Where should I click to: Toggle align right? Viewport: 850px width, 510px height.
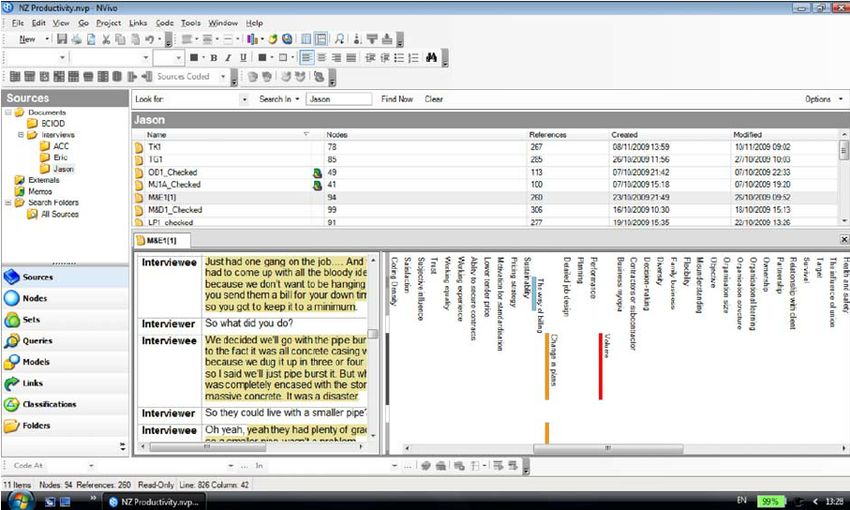[336, 57]
